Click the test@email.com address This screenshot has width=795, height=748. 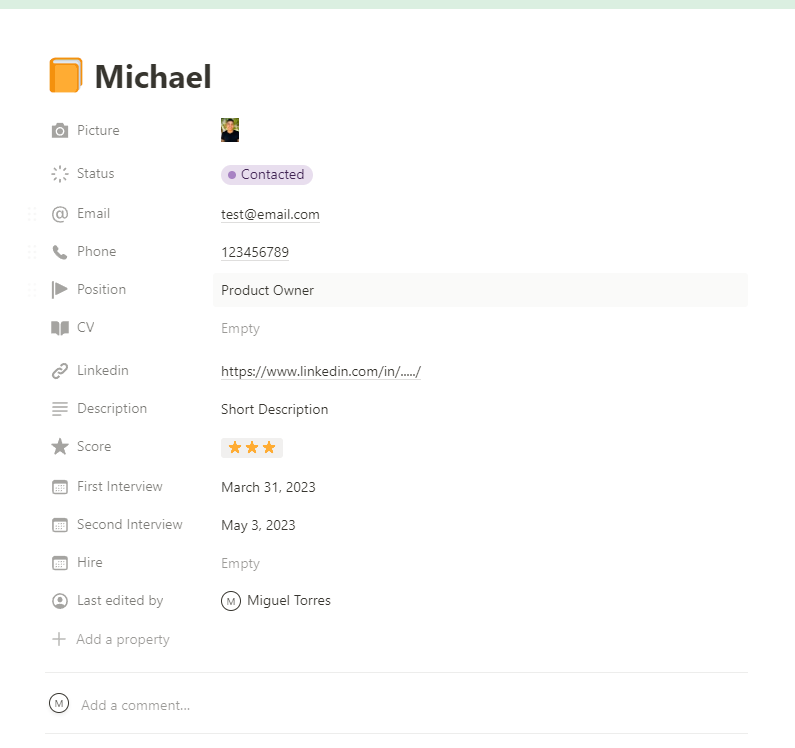(270, 215)
